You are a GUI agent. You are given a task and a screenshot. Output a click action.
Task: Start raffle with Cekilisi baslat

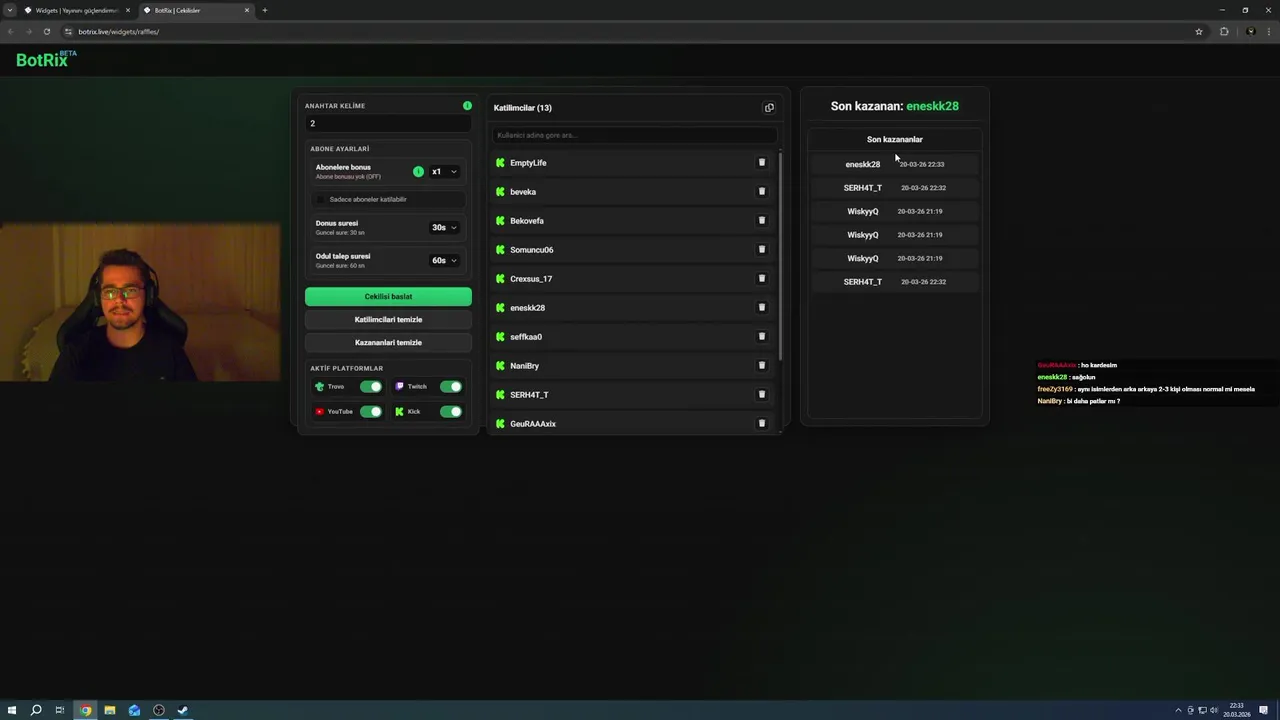click(388, 296)
